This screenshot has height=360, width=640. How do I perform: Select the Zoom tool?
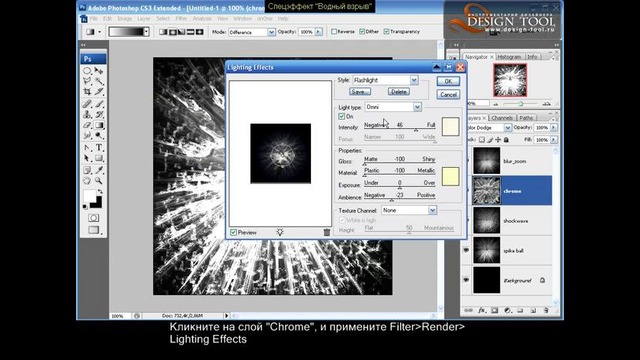coord(99,180)
